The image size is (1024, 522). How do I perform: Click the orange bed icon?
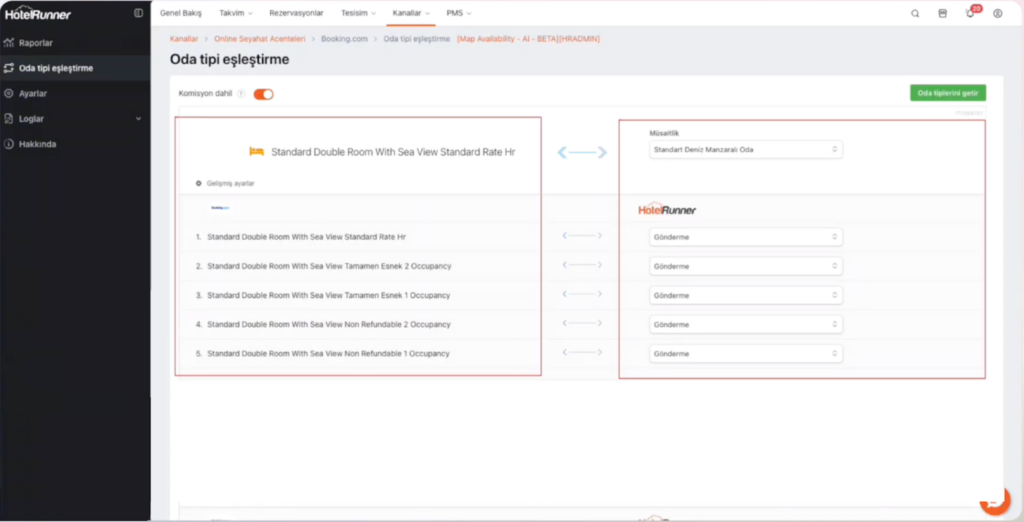coord(257,152)
